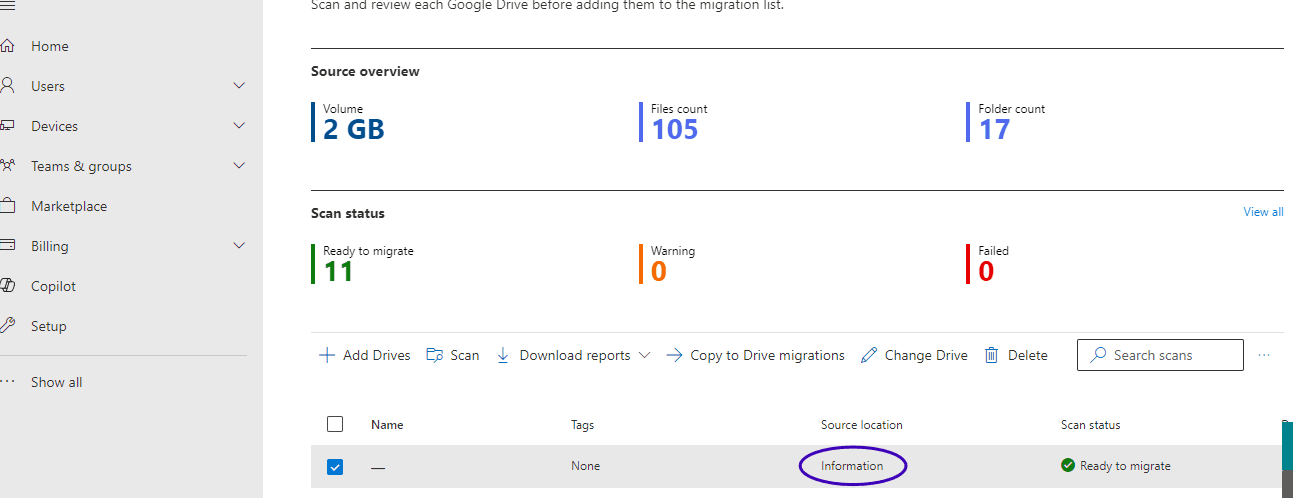Expand the Users navigation section
1293x498 pixels.
239,86
